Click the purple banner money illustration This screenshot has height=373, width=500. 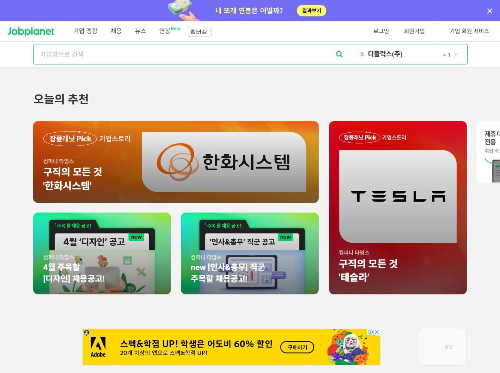(x=183, y=10)
